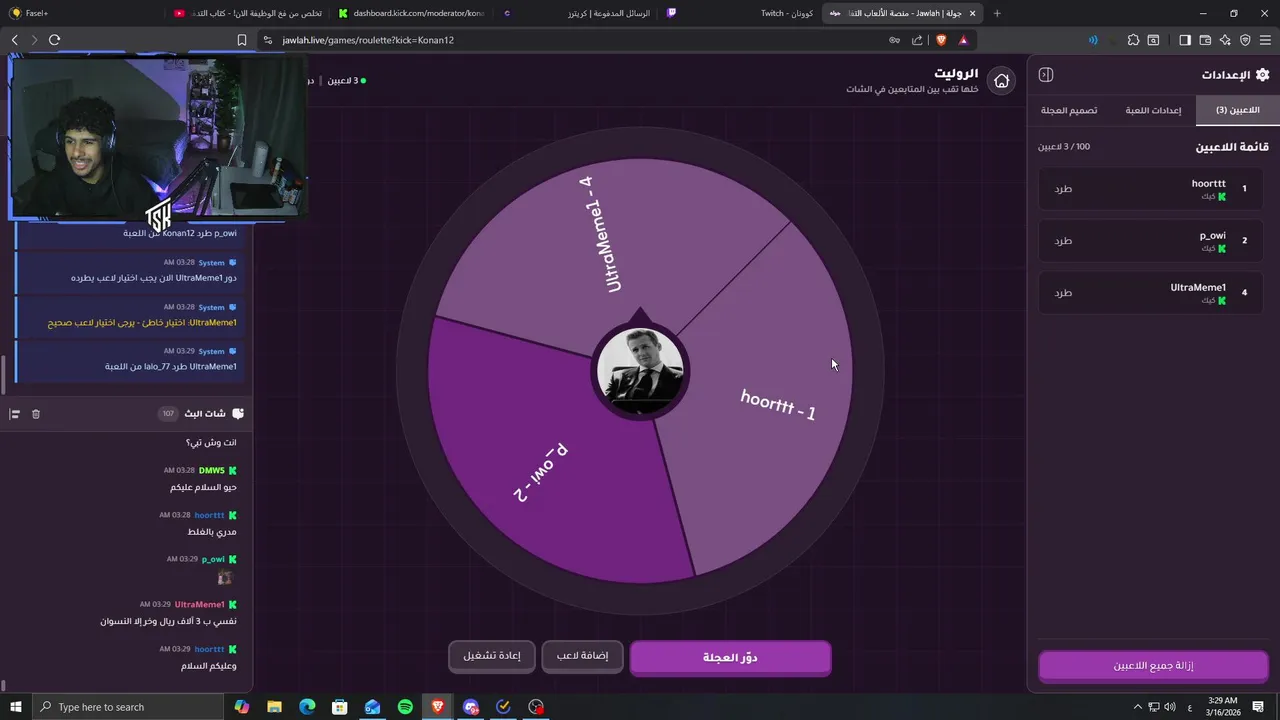
Task: Click the 3 لاعبين players count indicator
Action: (x=346, y=80)
